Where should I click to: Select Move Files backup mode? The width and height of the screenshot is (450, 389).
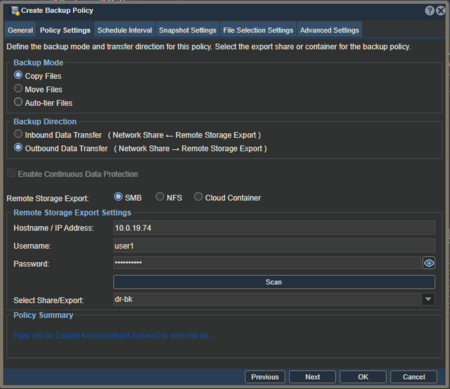(18, 88)
